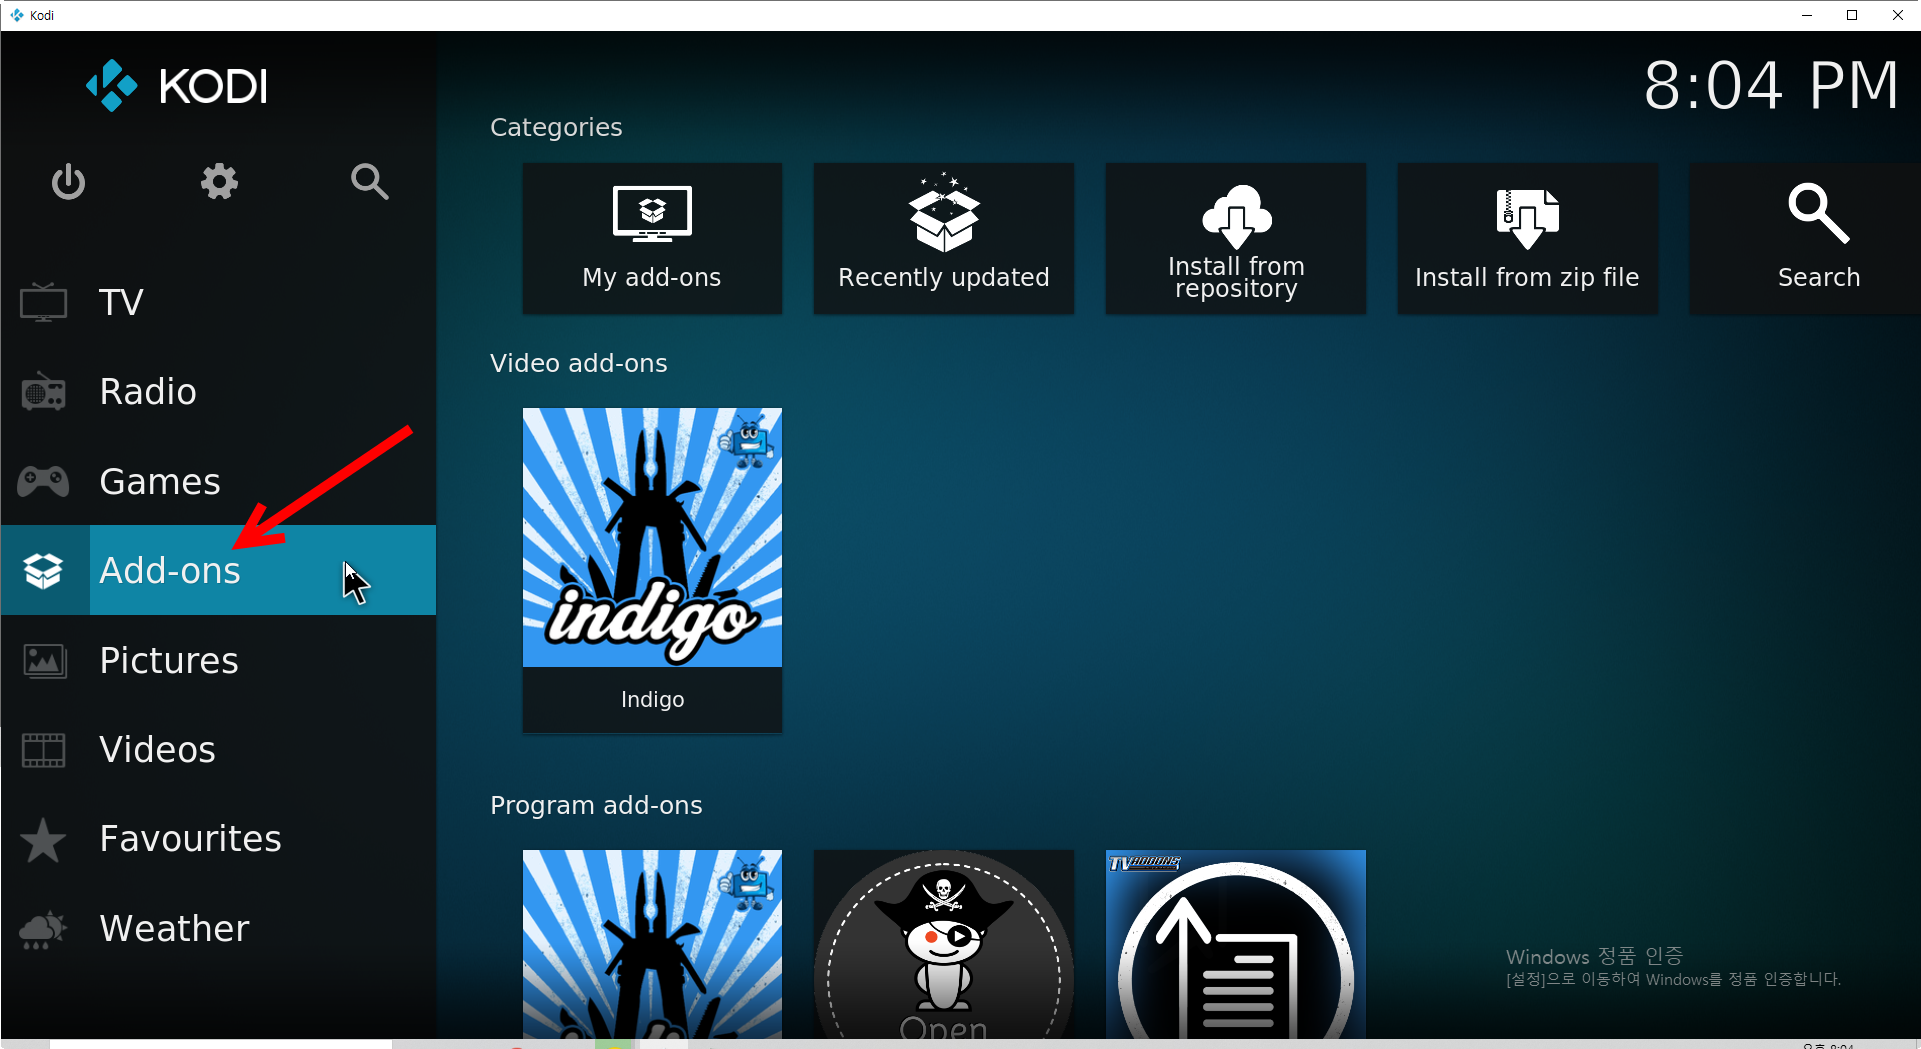
Task: Close the Kodi window
Action: tap(1898, 15)
